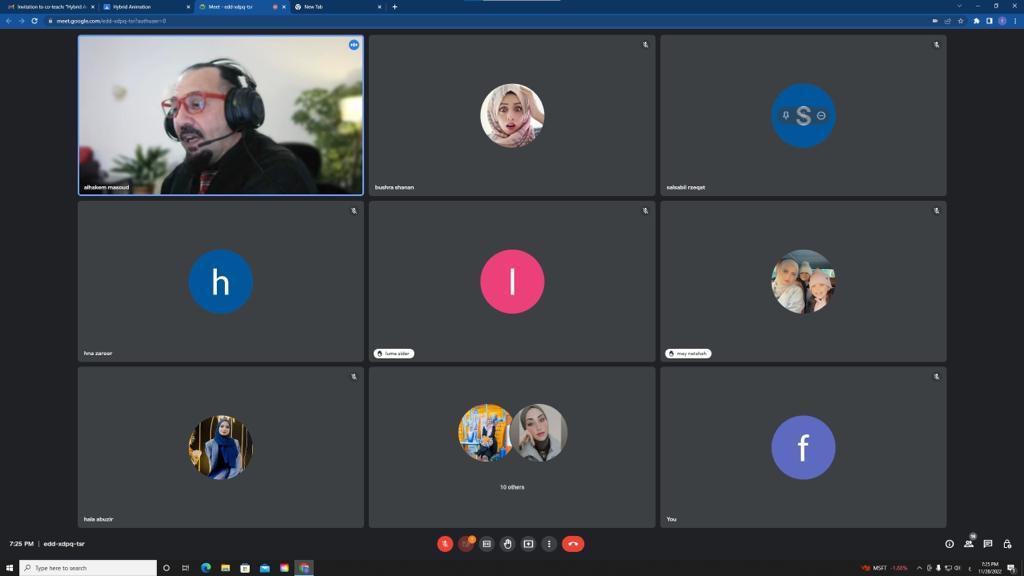Open the Chrome extensions puzzle icon

[x=976, y=21]
